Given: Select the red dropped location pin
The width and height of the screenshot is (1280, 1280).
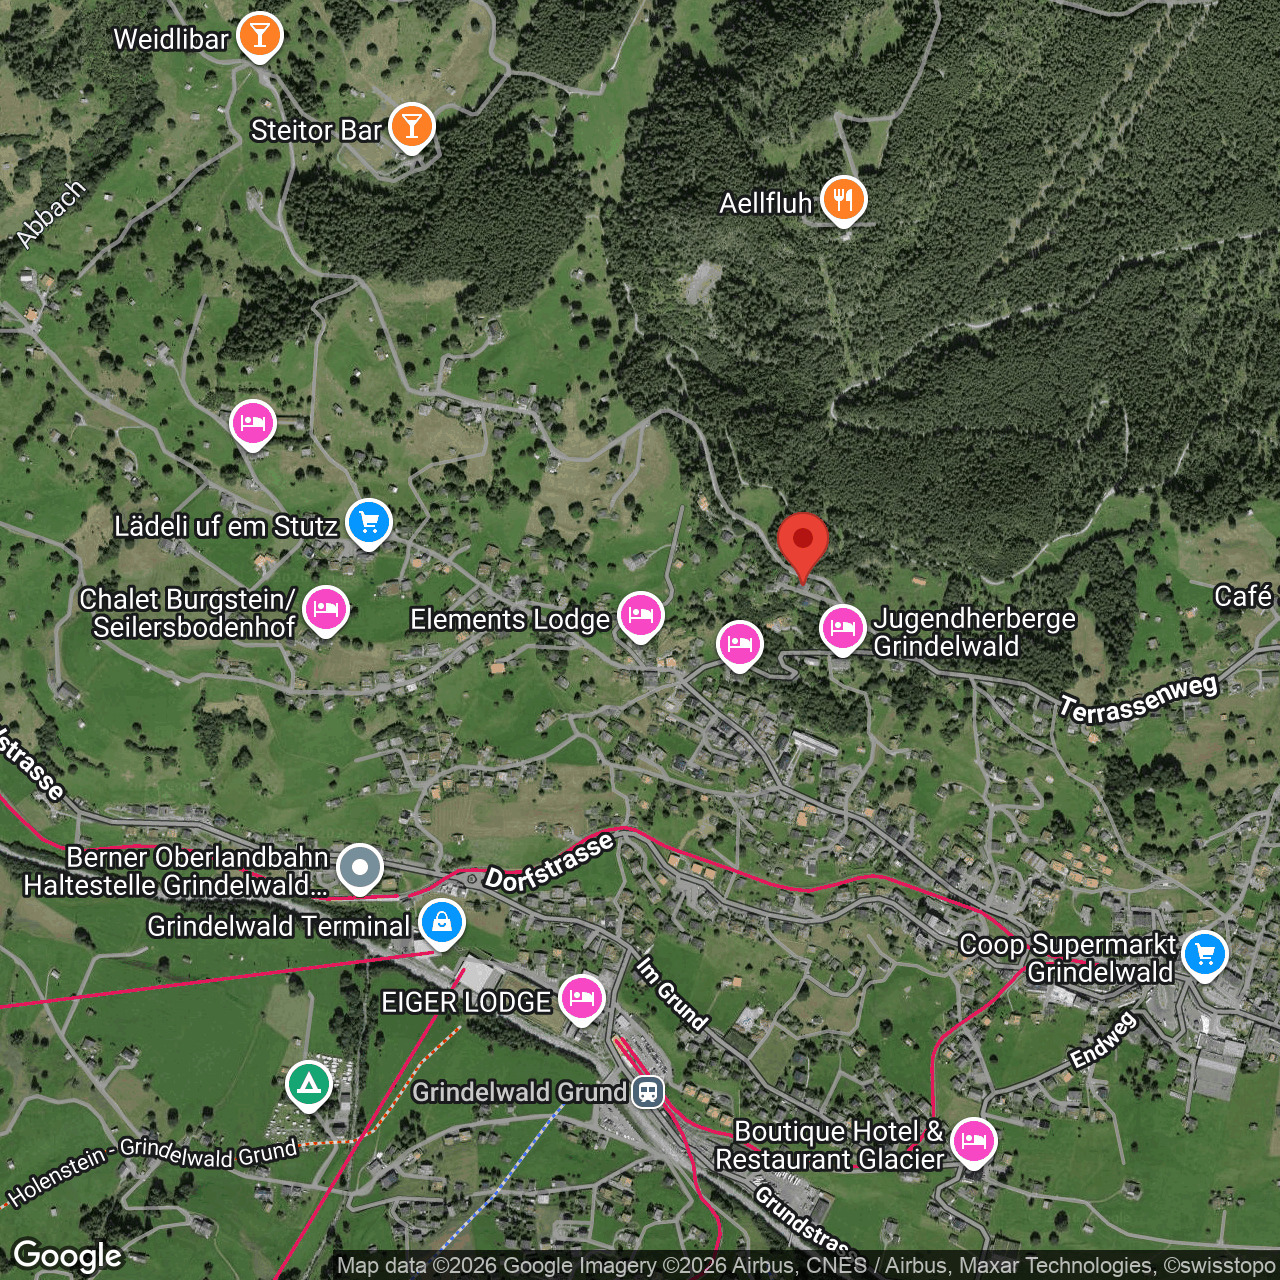Looking at the screenshot, I should pyautogui.click(x=802, y=546).
